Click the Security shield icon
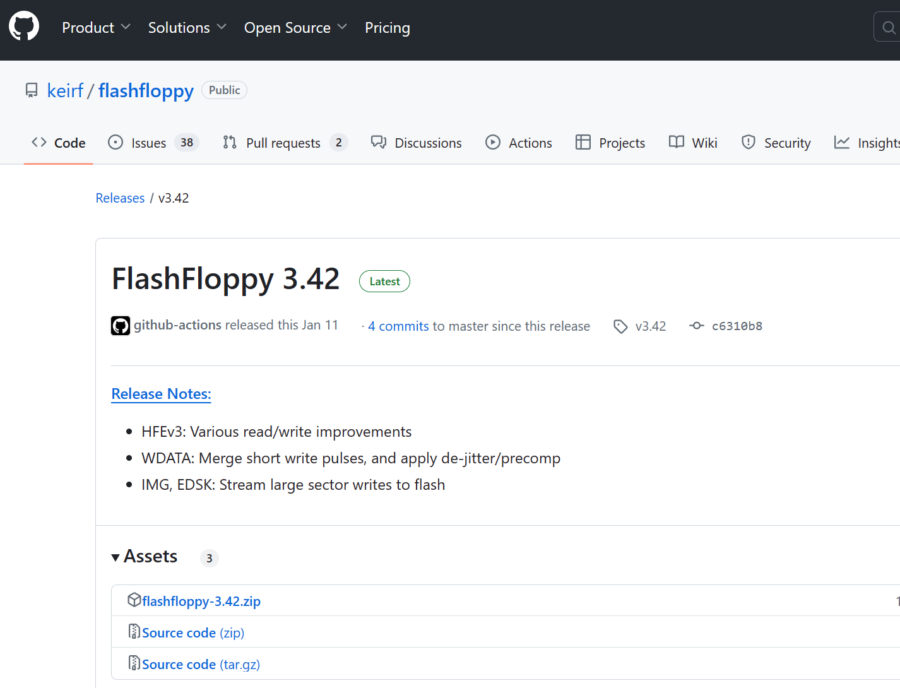The image size is (900, 688). point(748,142)
